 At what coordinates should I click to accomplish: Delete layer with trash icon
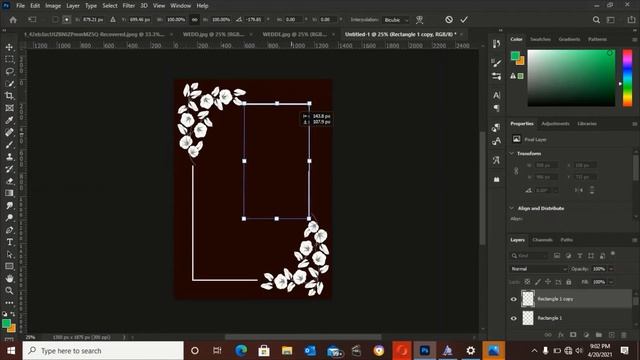click(x=624, y=335)
